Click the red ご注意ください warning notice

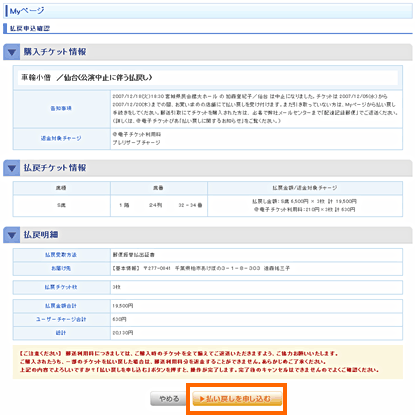coord(208,362)
